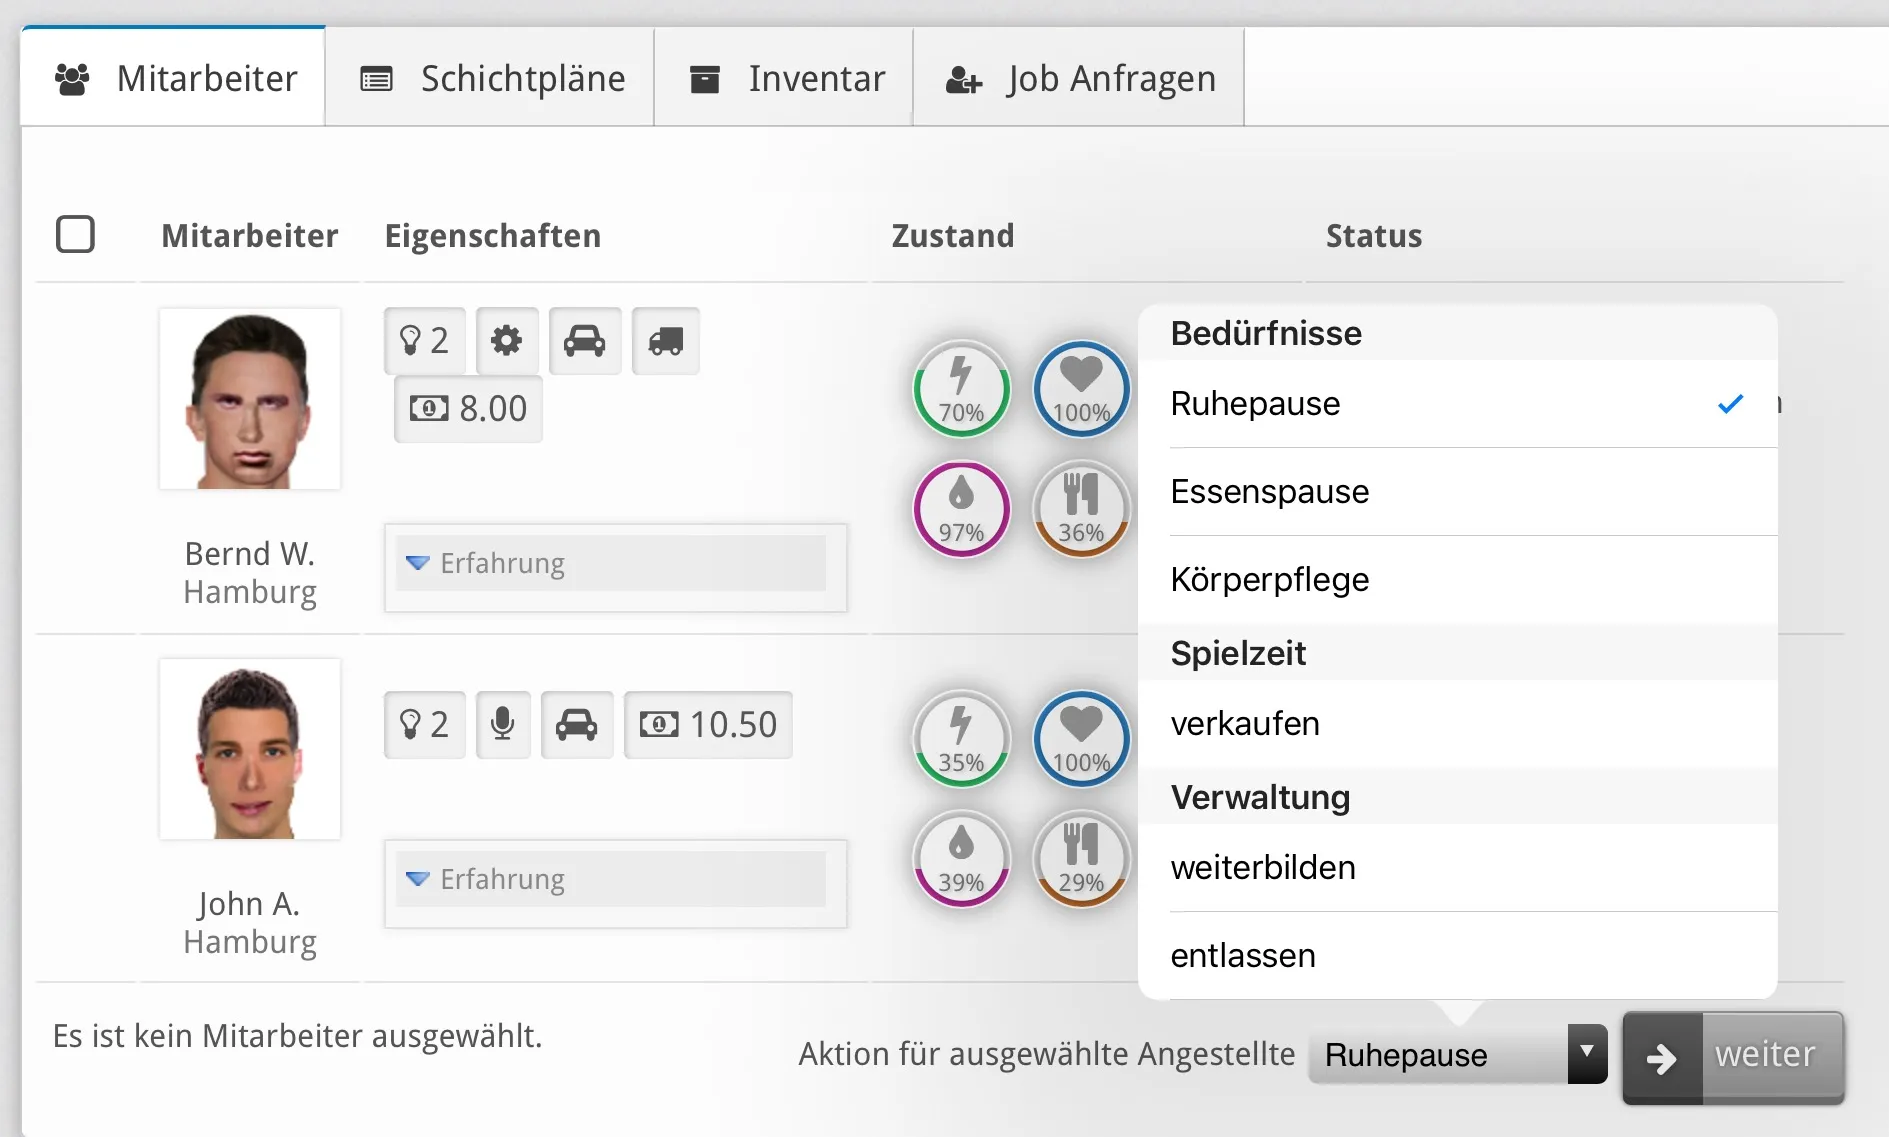Viewport: 1889px width, 1137px height.
Task: Select Essenspause from the action list
Action: 1270,492
